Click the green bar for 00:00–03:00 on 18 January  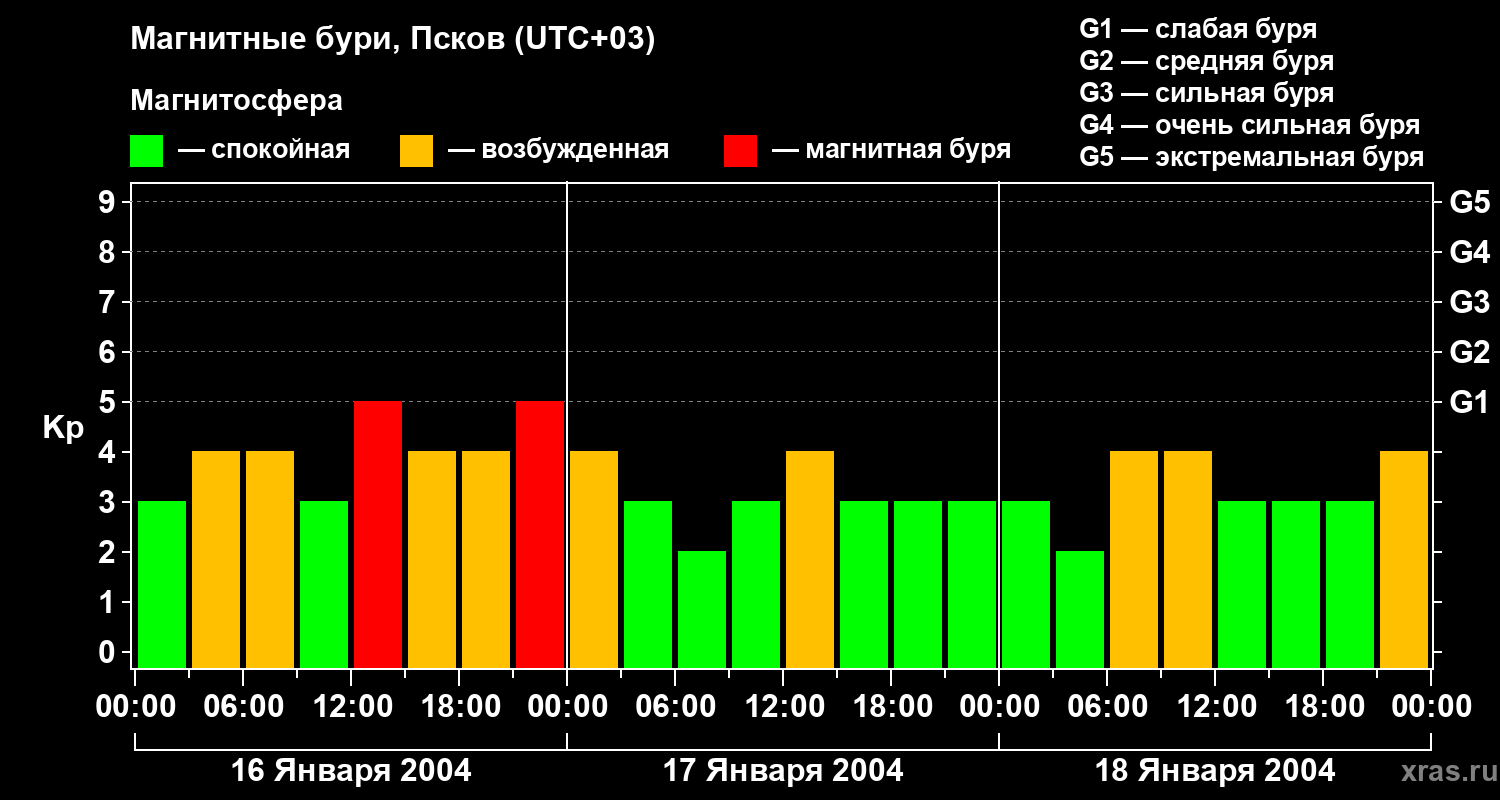point(1026,584)
